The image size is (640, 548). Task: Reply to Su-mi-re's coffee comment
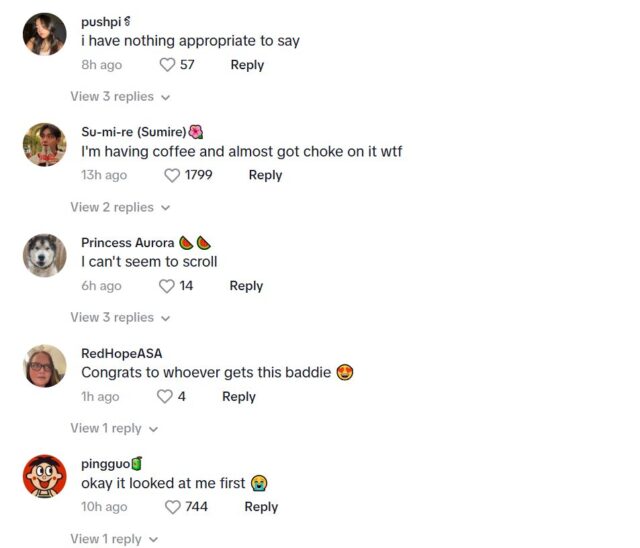(x=265, y=175)
